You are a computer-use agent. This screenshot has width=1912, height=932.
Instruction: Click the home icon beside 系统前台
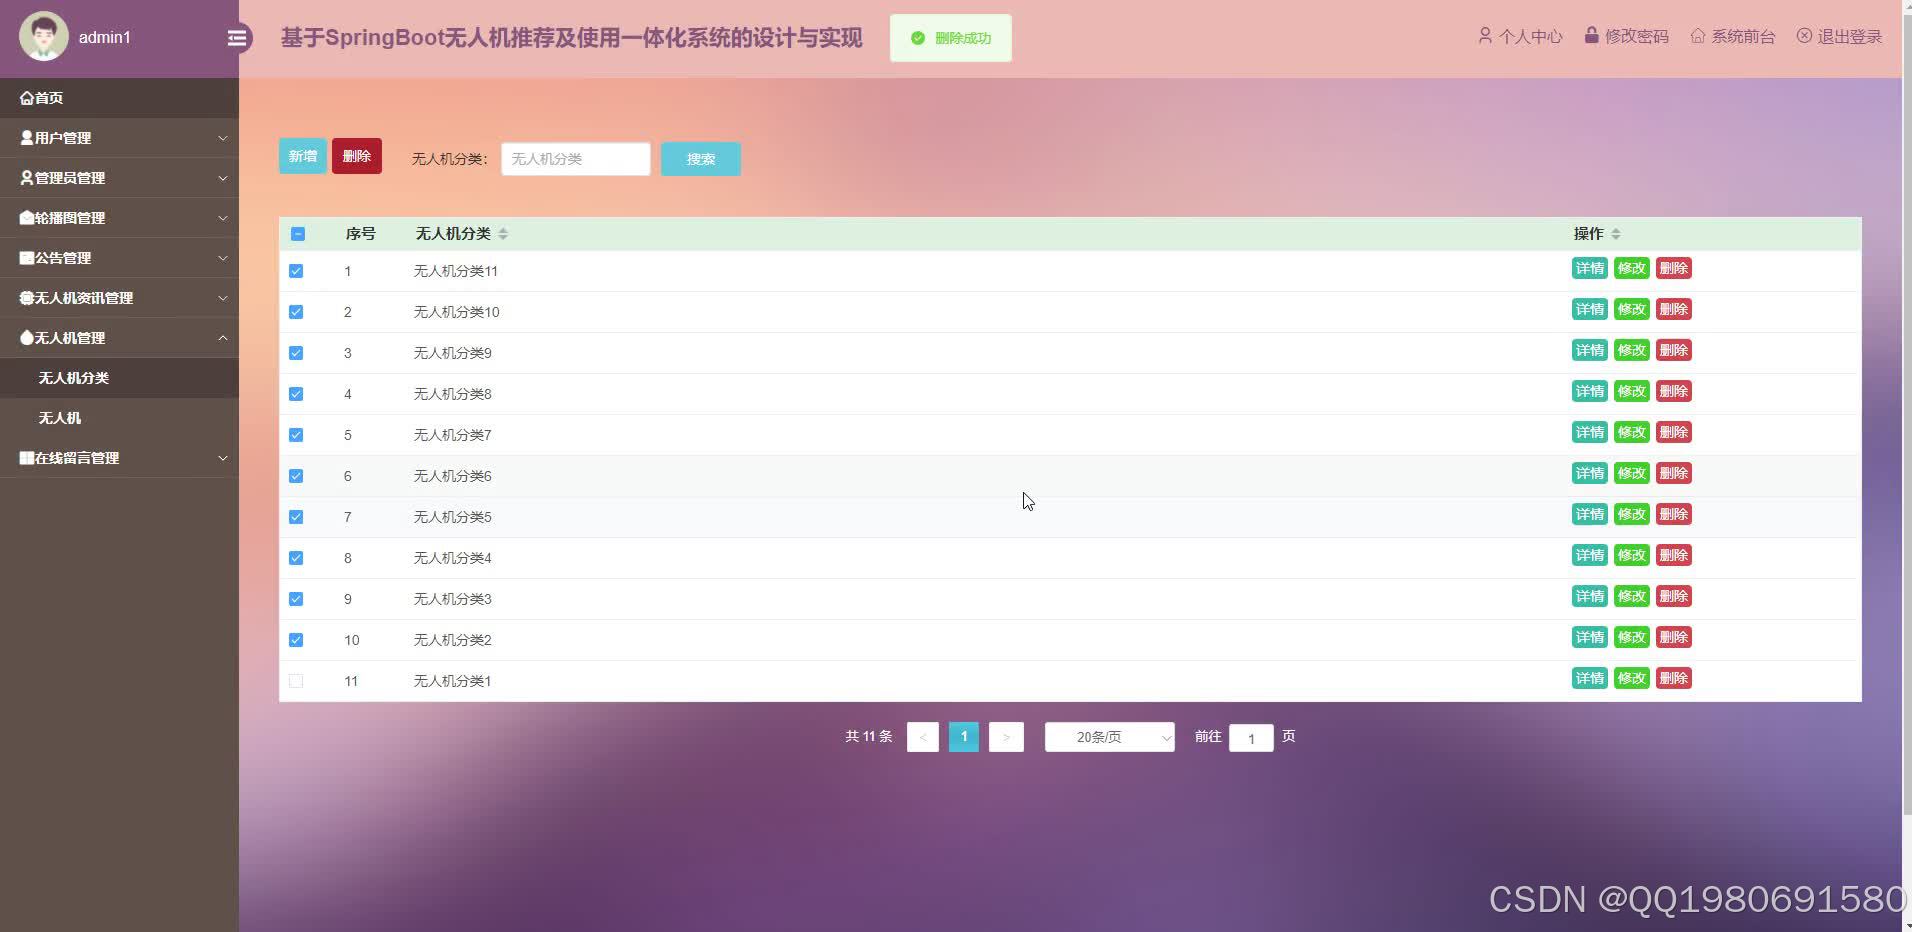tap(1697, 35)
